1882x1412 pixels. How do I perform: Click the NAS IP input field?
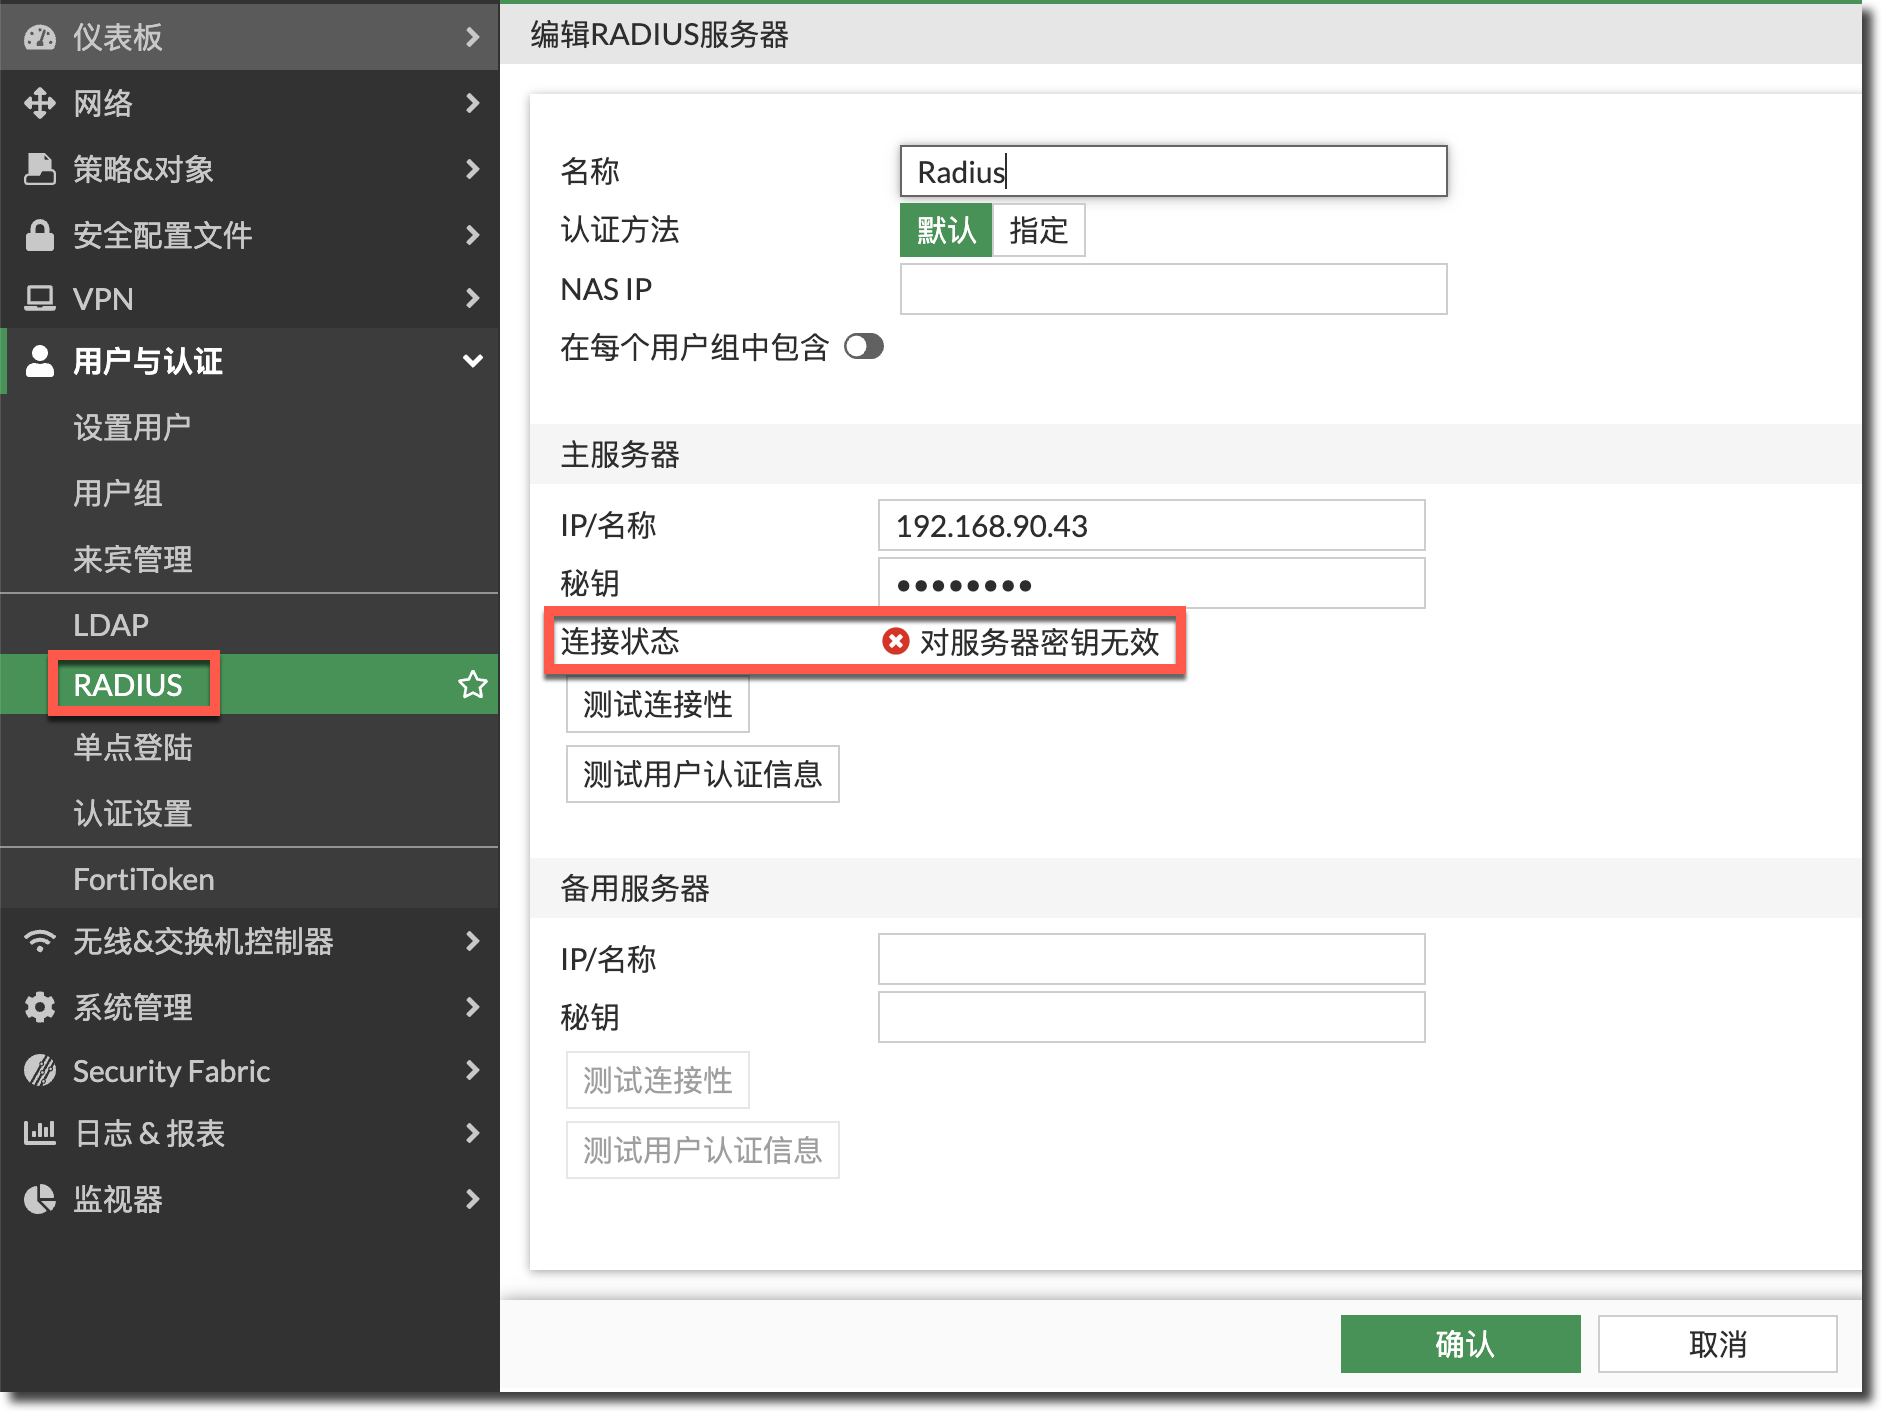[x=1173, y=289]
